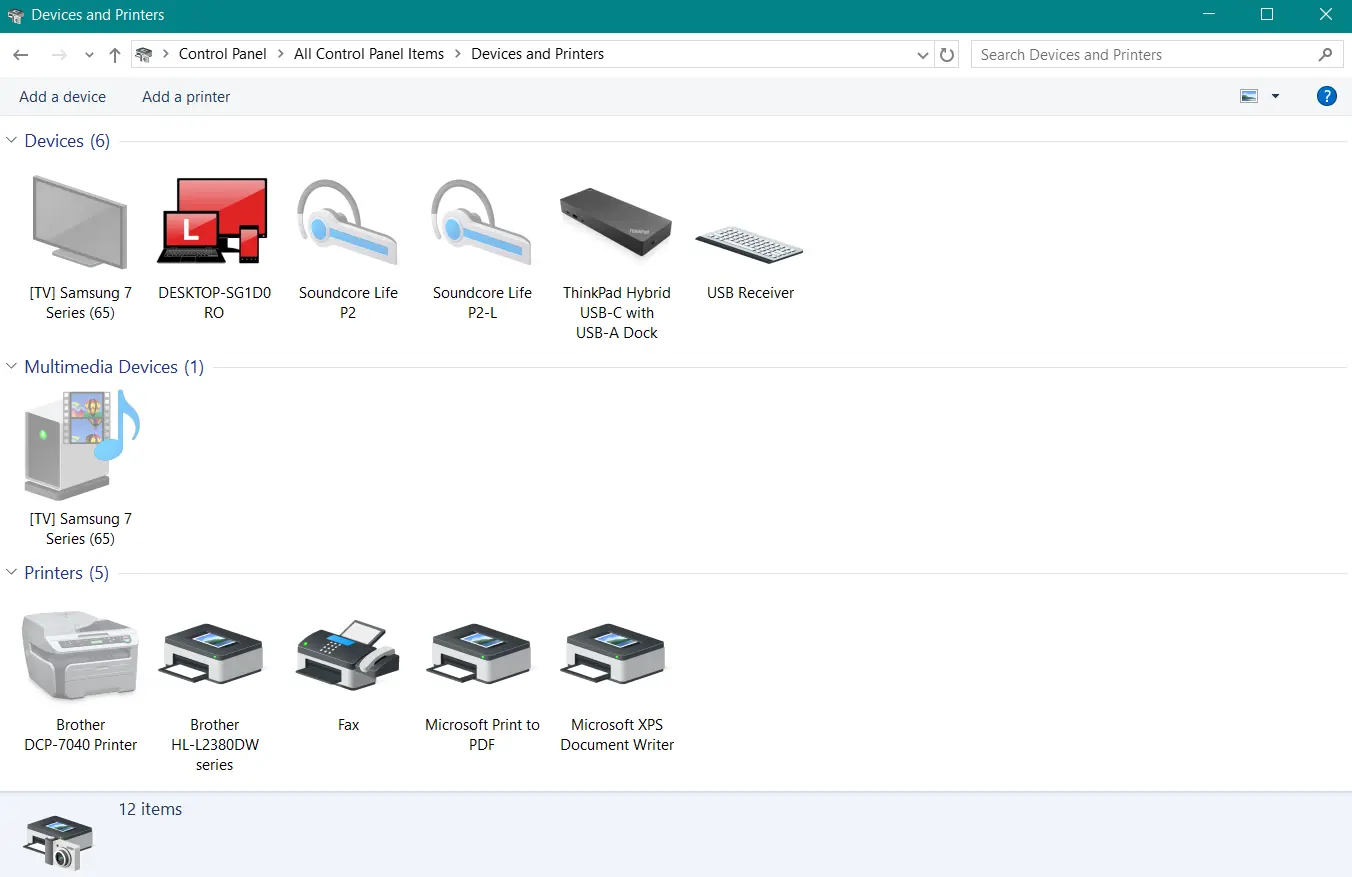
Task: Click Add a device
Action: click(x=62, y=97)
